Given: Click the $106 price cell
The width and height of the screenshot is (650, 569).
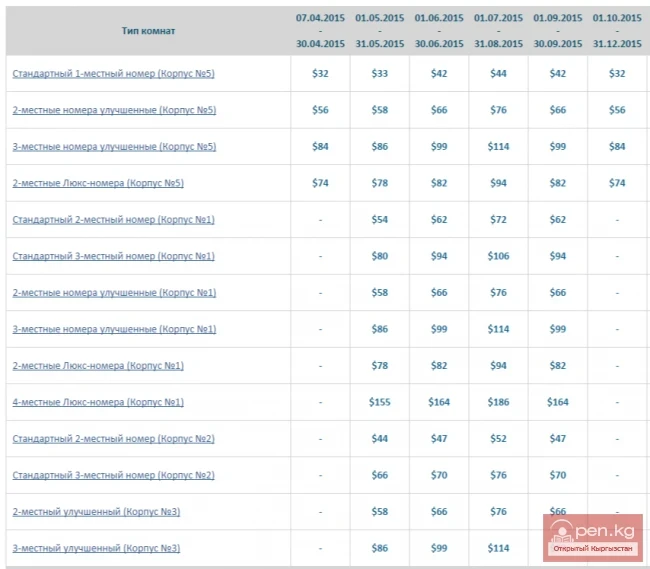Looking at the screenshot, I should tap(498, 256).
